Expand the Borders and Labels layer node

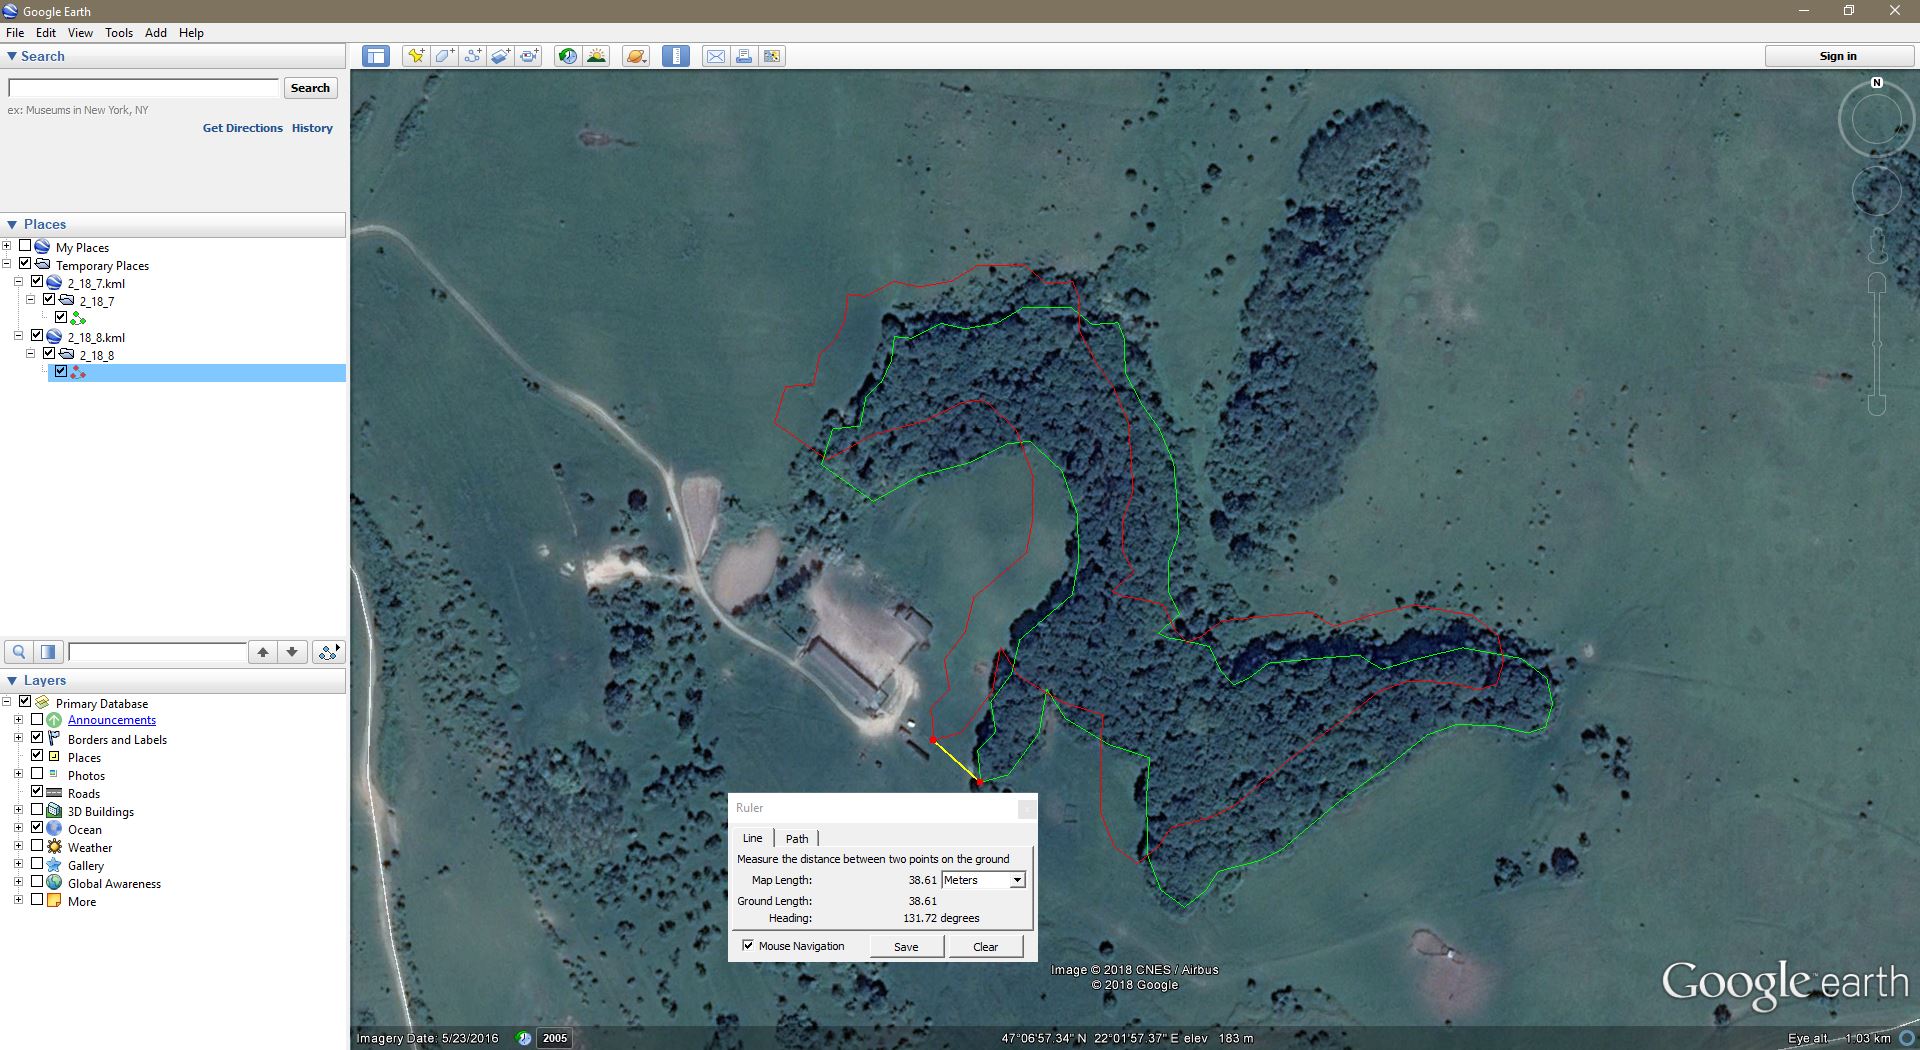pos(19,738)
